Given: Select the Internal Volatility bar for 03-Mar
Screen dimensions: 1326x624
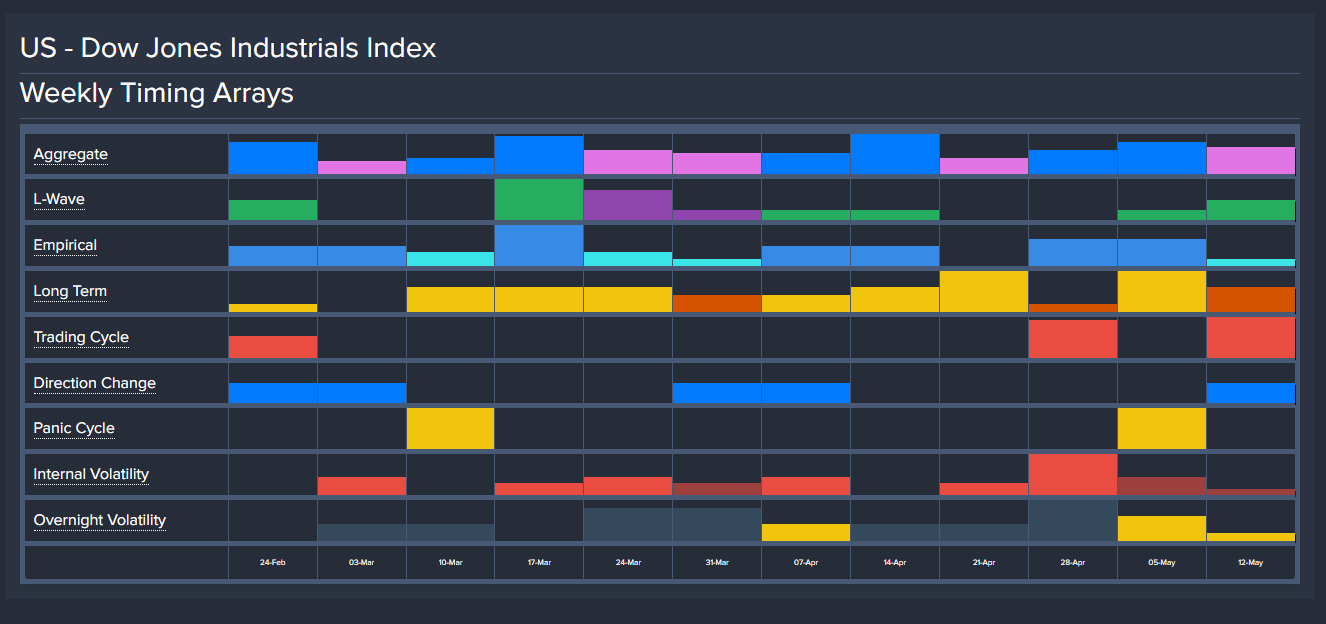Looking at the screenshot, I should tap(362, 486).
